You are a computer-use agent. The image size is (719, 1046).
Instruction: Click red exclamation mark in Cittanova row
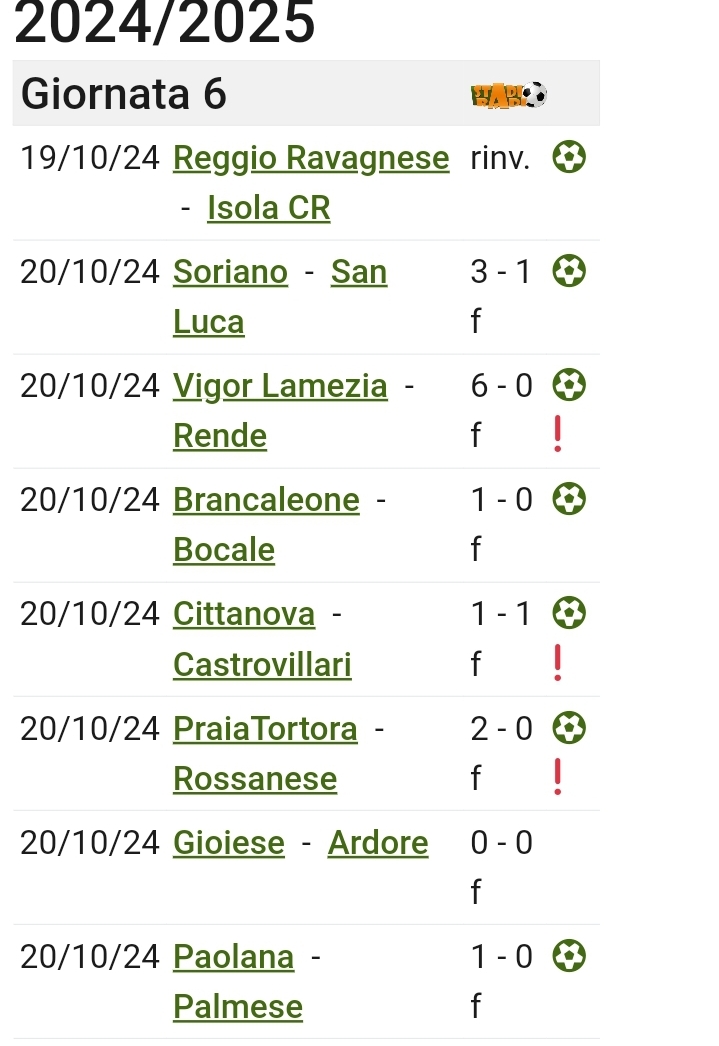point(558,663)
